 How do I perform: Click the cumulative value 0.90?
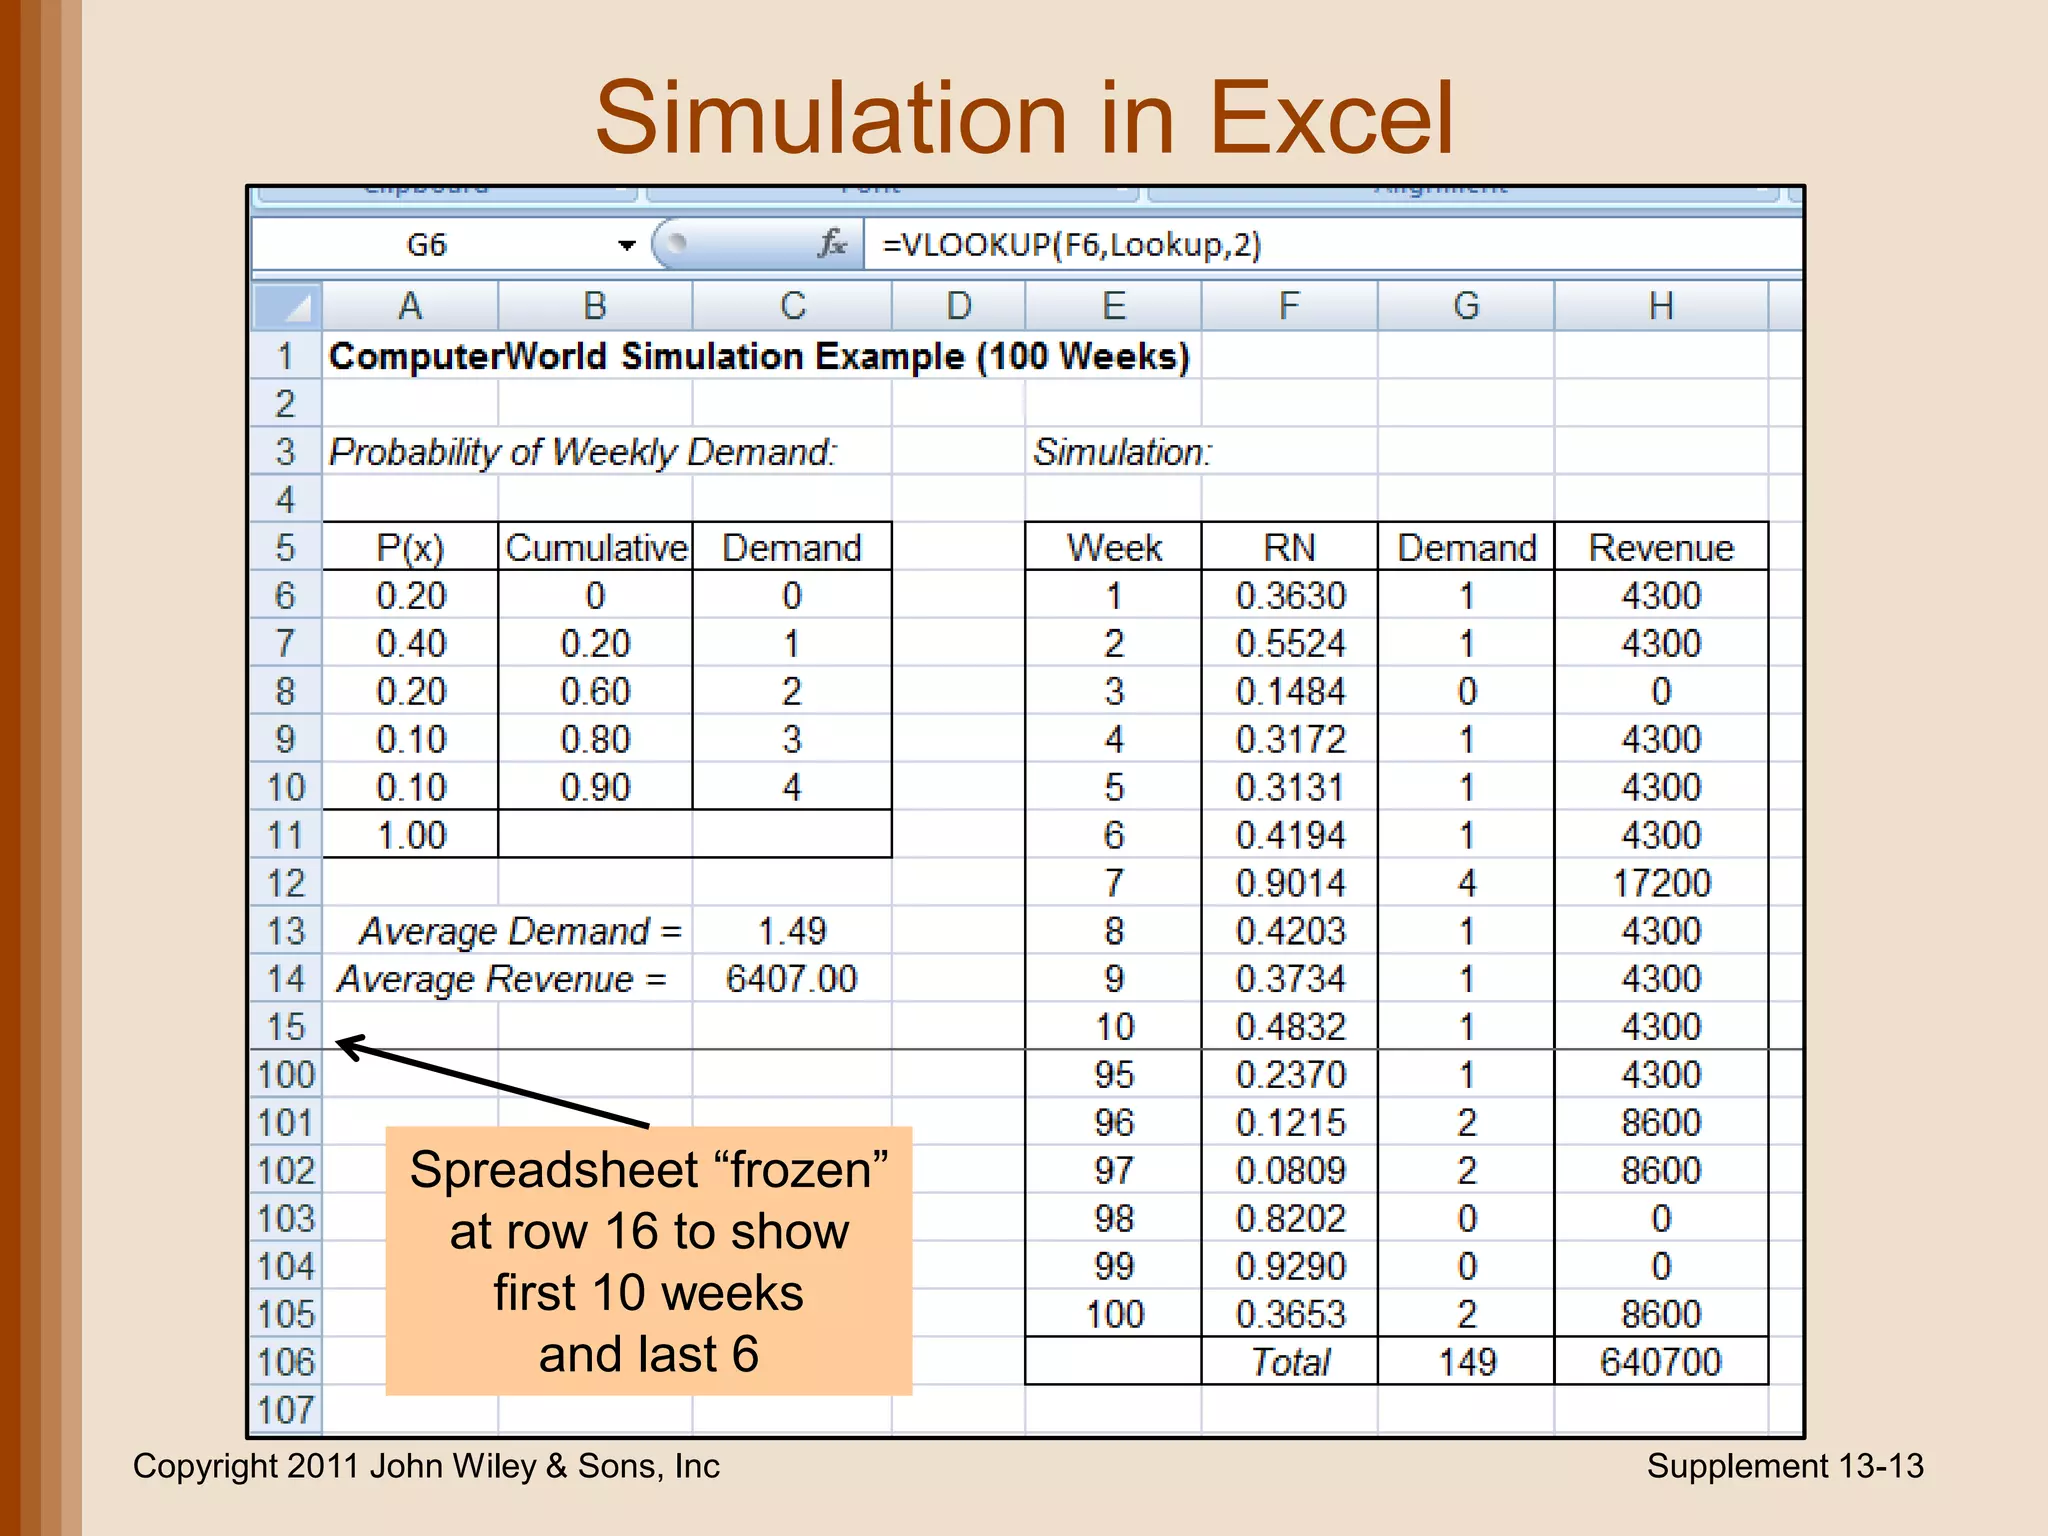click(596, 787)
